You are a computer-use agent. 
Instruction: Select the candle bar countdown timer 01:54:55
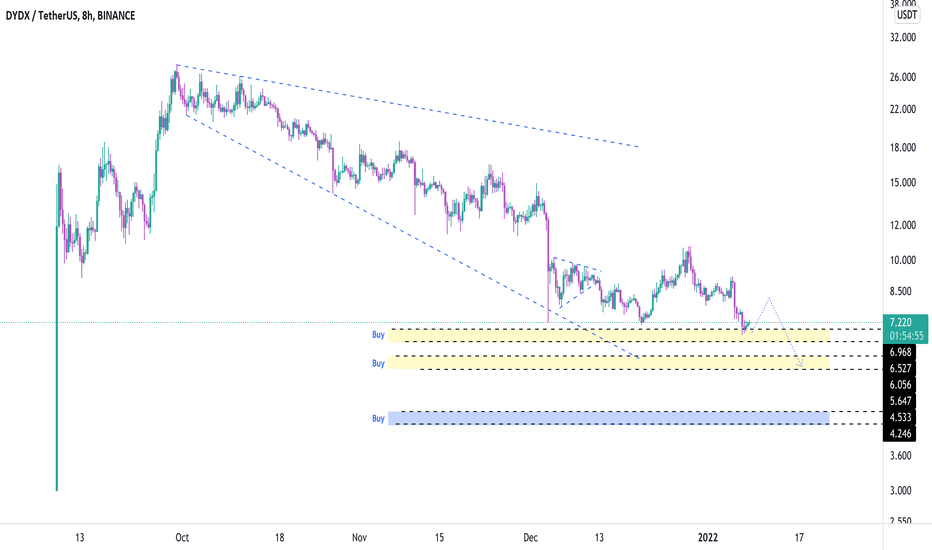(905, 337)
